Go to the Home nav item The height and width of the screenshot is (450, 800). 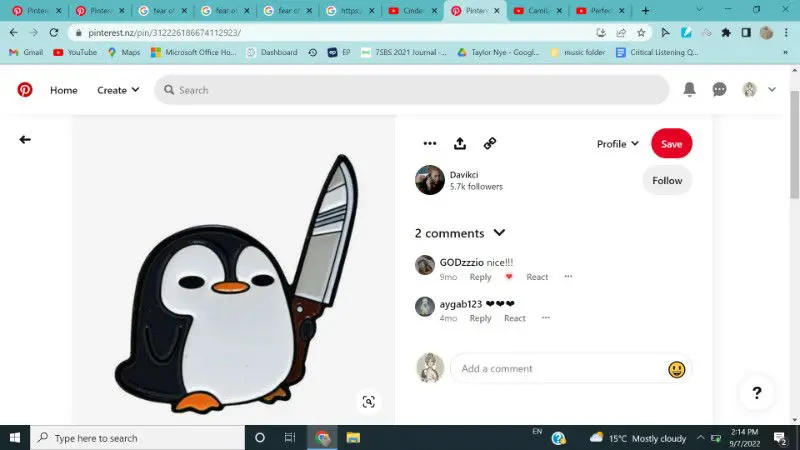pyautogui.click(x=64, y=90)
